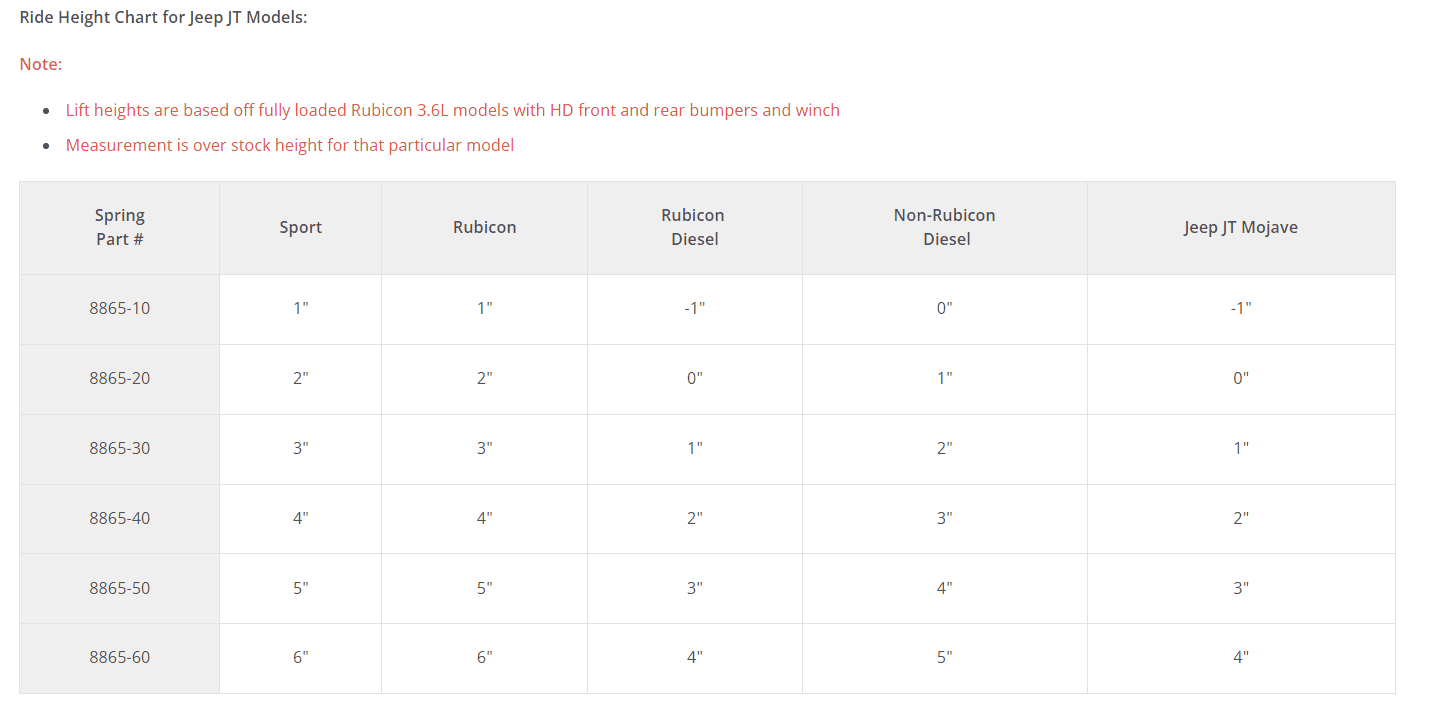
Task: Pick the Sport lift value in row 8865-20
Action: tap(301, 379)
